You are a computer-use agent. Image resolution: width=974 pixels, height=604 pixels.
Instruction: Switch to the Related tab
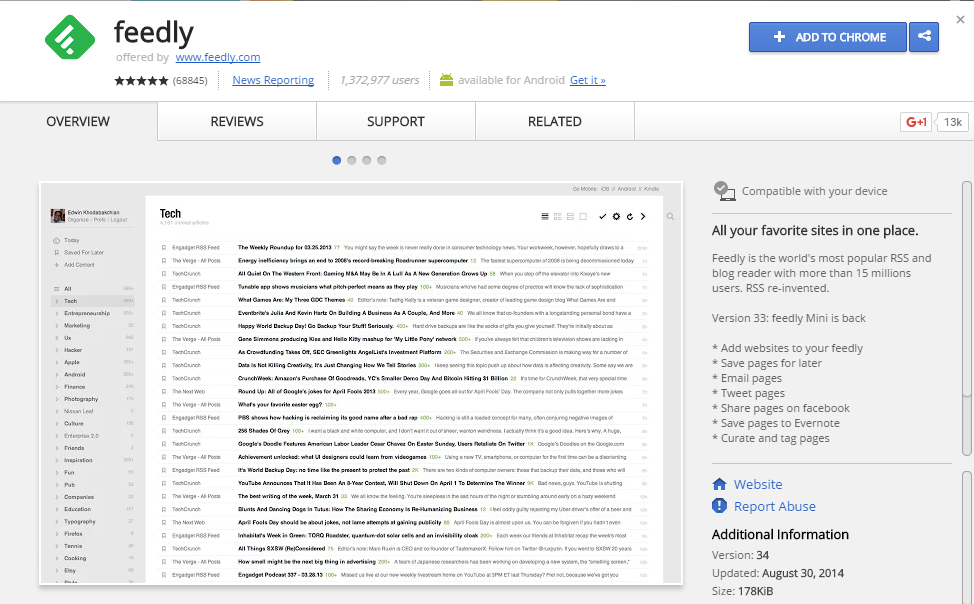(x=555, y=121)
